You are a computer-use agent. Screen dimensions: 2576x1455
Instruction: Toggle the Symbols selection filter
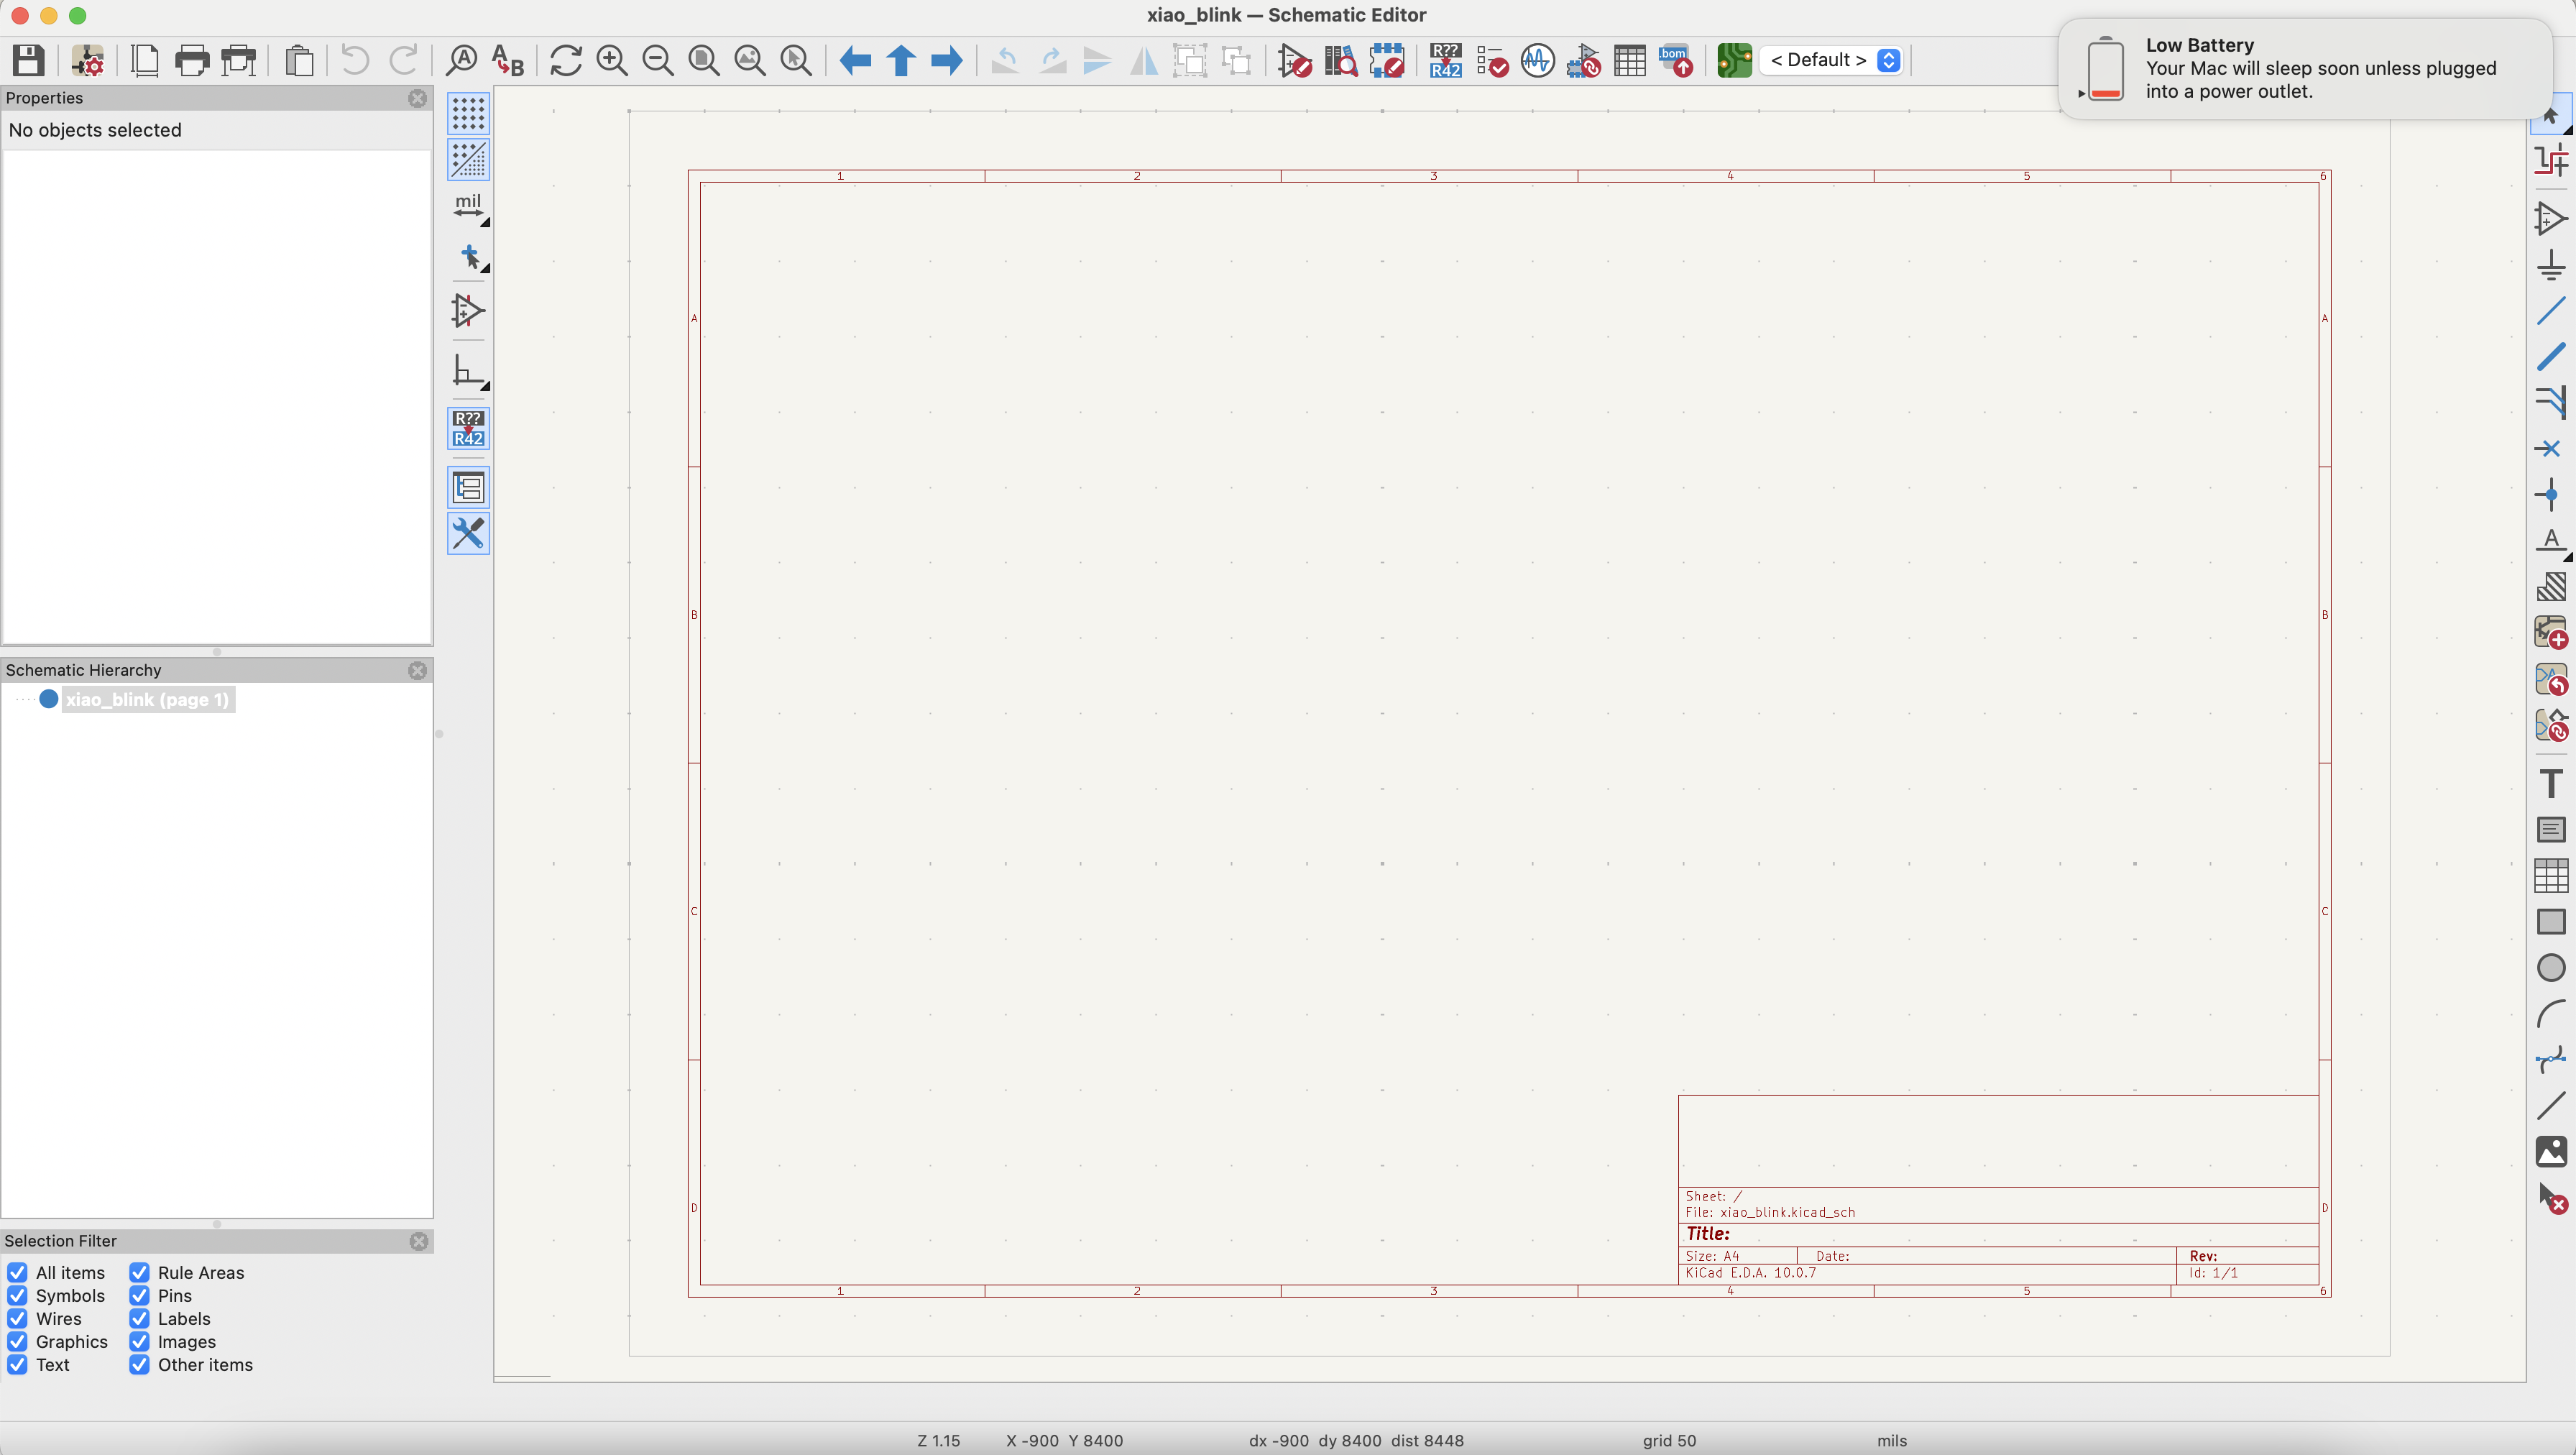[x=17, y=1295]
